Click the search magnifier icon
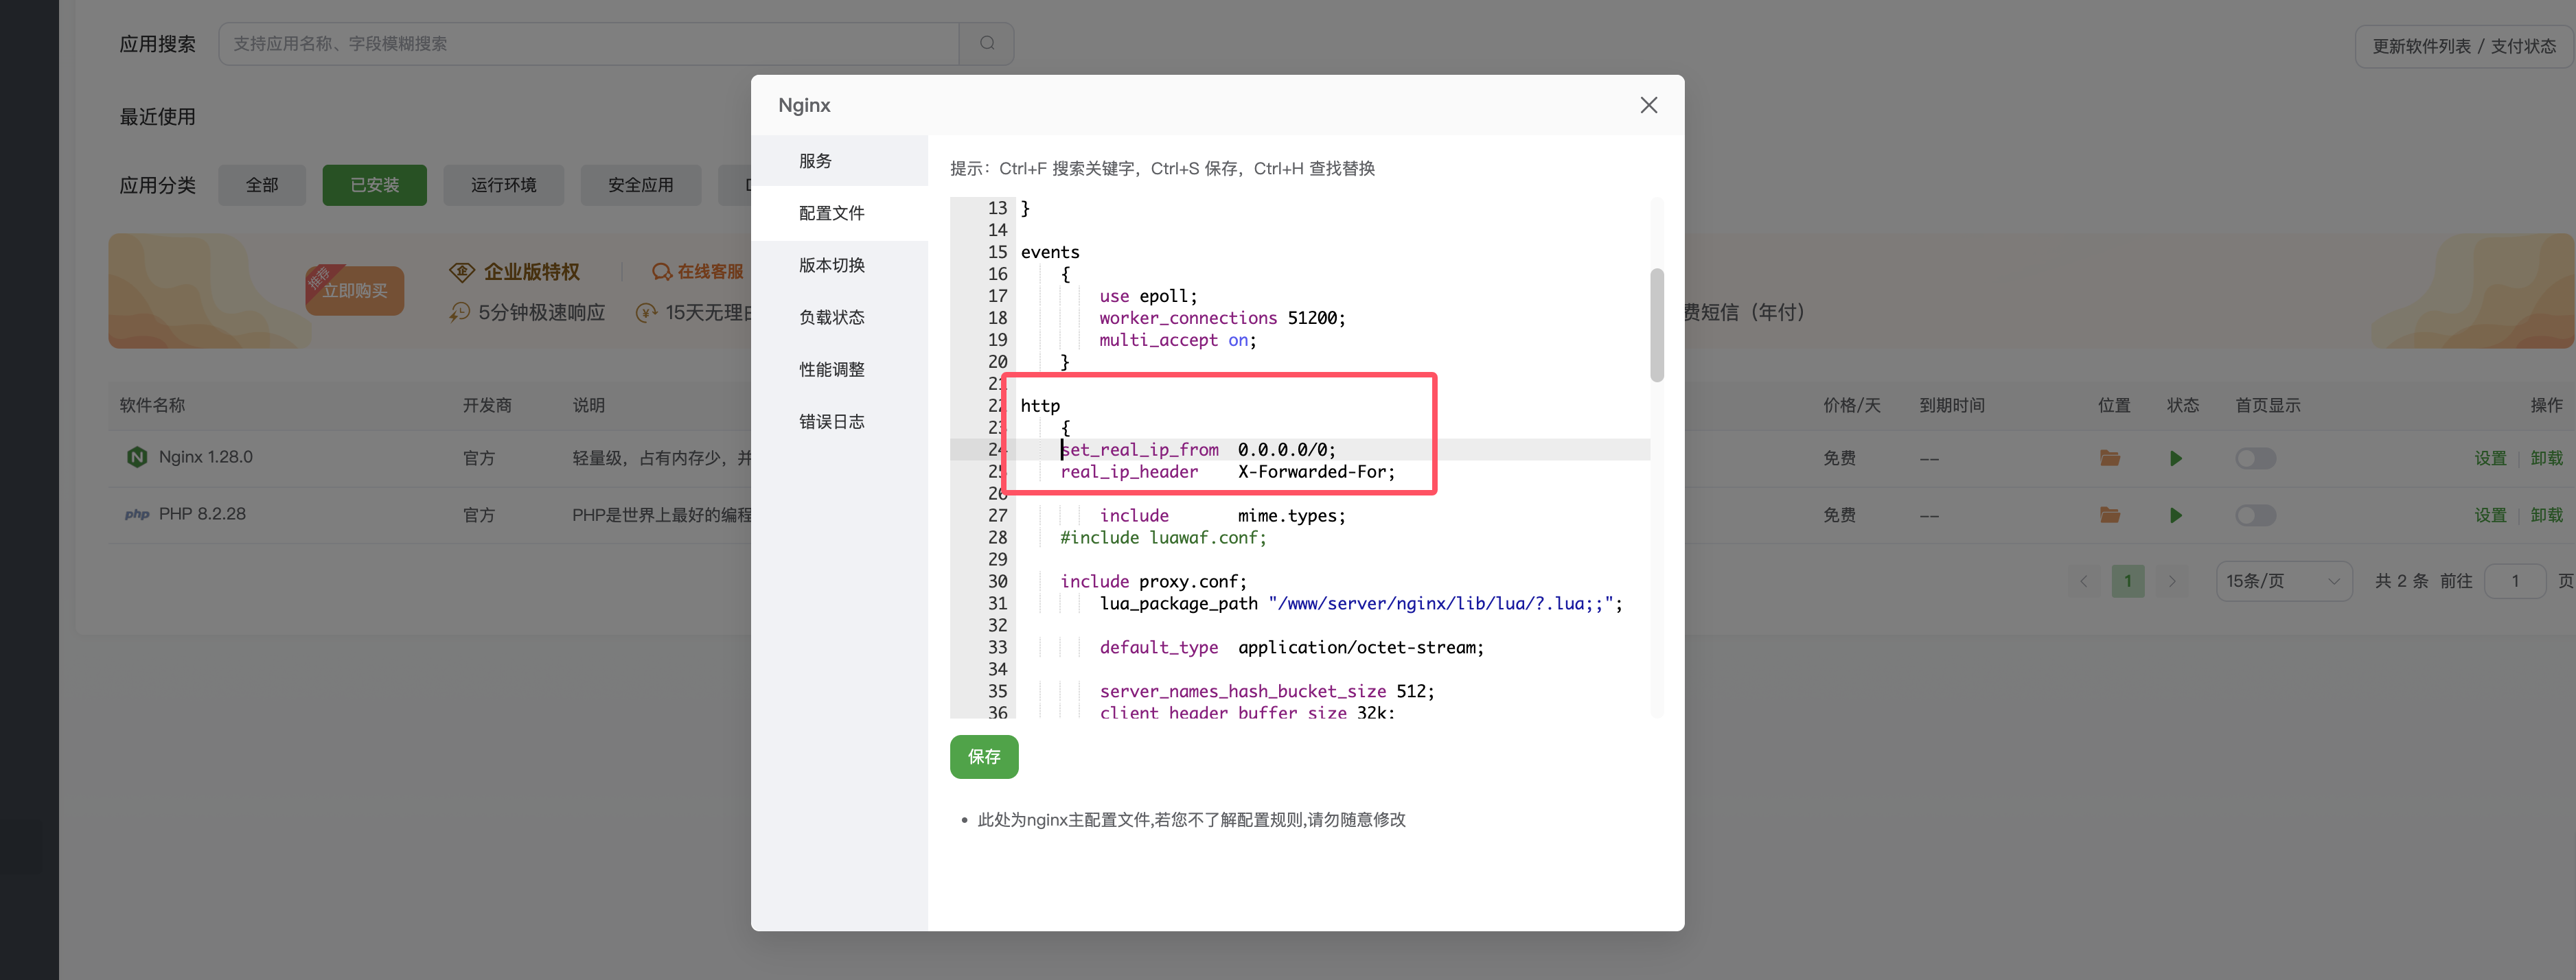Viewport: 2576px width, 980px height. tap(986, 43)
